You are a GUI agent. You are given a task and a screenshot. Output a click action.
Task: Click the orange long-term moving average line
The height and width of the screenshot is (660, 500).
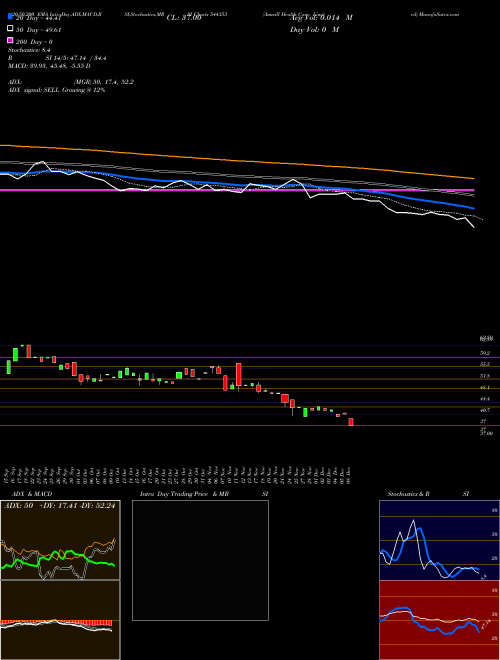tap(237, 160)
